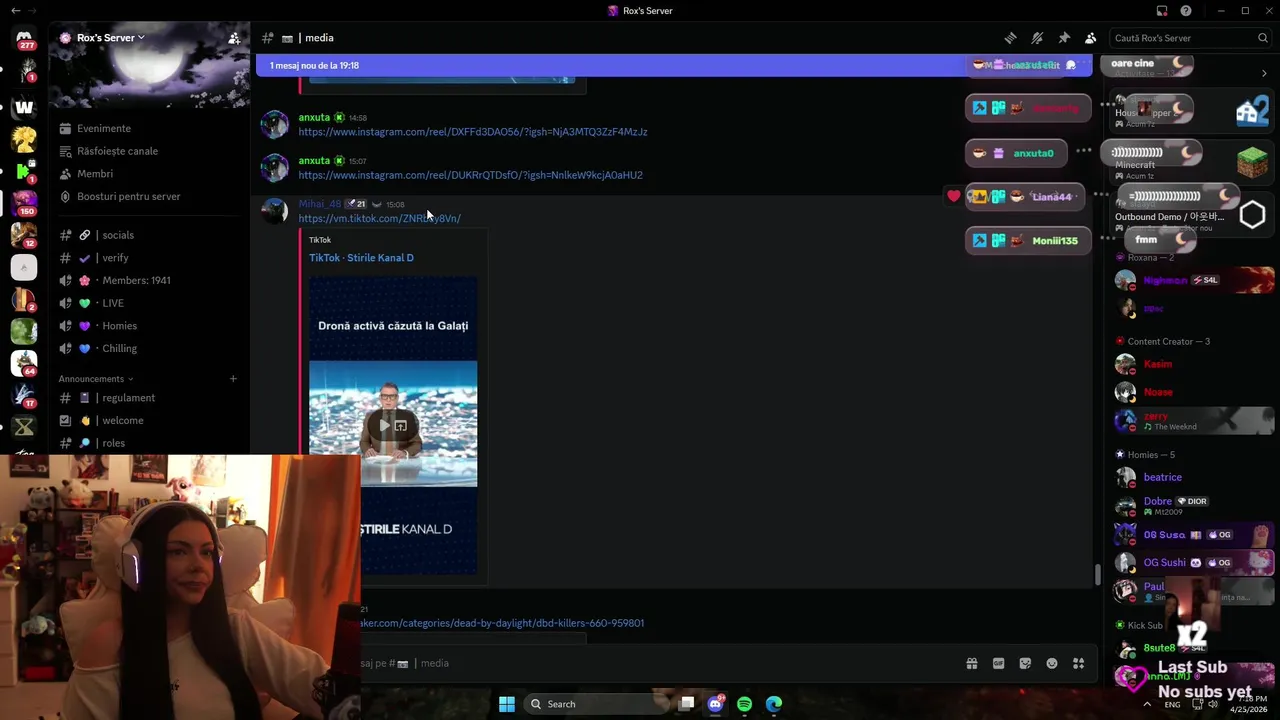Screen dimensions: 1280x720
Task: Open the Inbox icon in title bar
Action: click(x=1162, y=11)
